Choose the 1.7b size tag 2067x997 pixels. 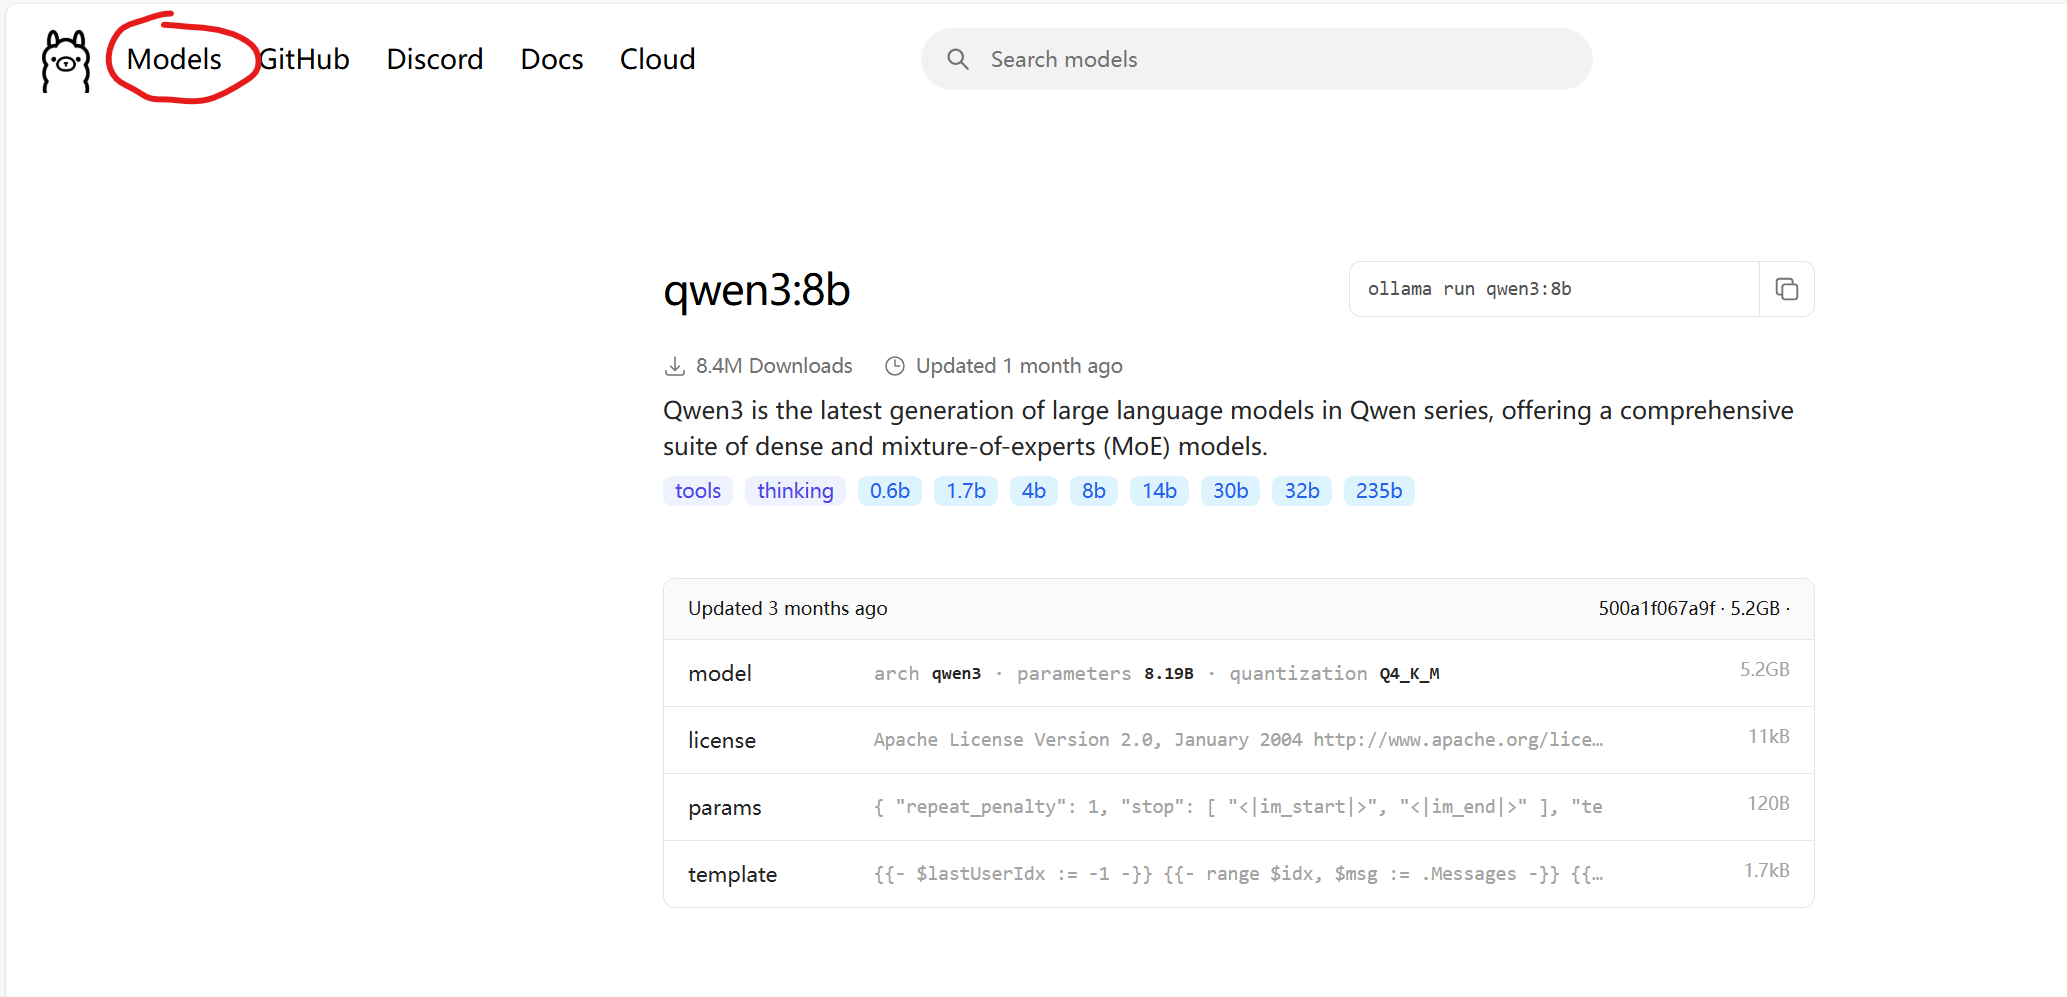[x=966, y=491]
